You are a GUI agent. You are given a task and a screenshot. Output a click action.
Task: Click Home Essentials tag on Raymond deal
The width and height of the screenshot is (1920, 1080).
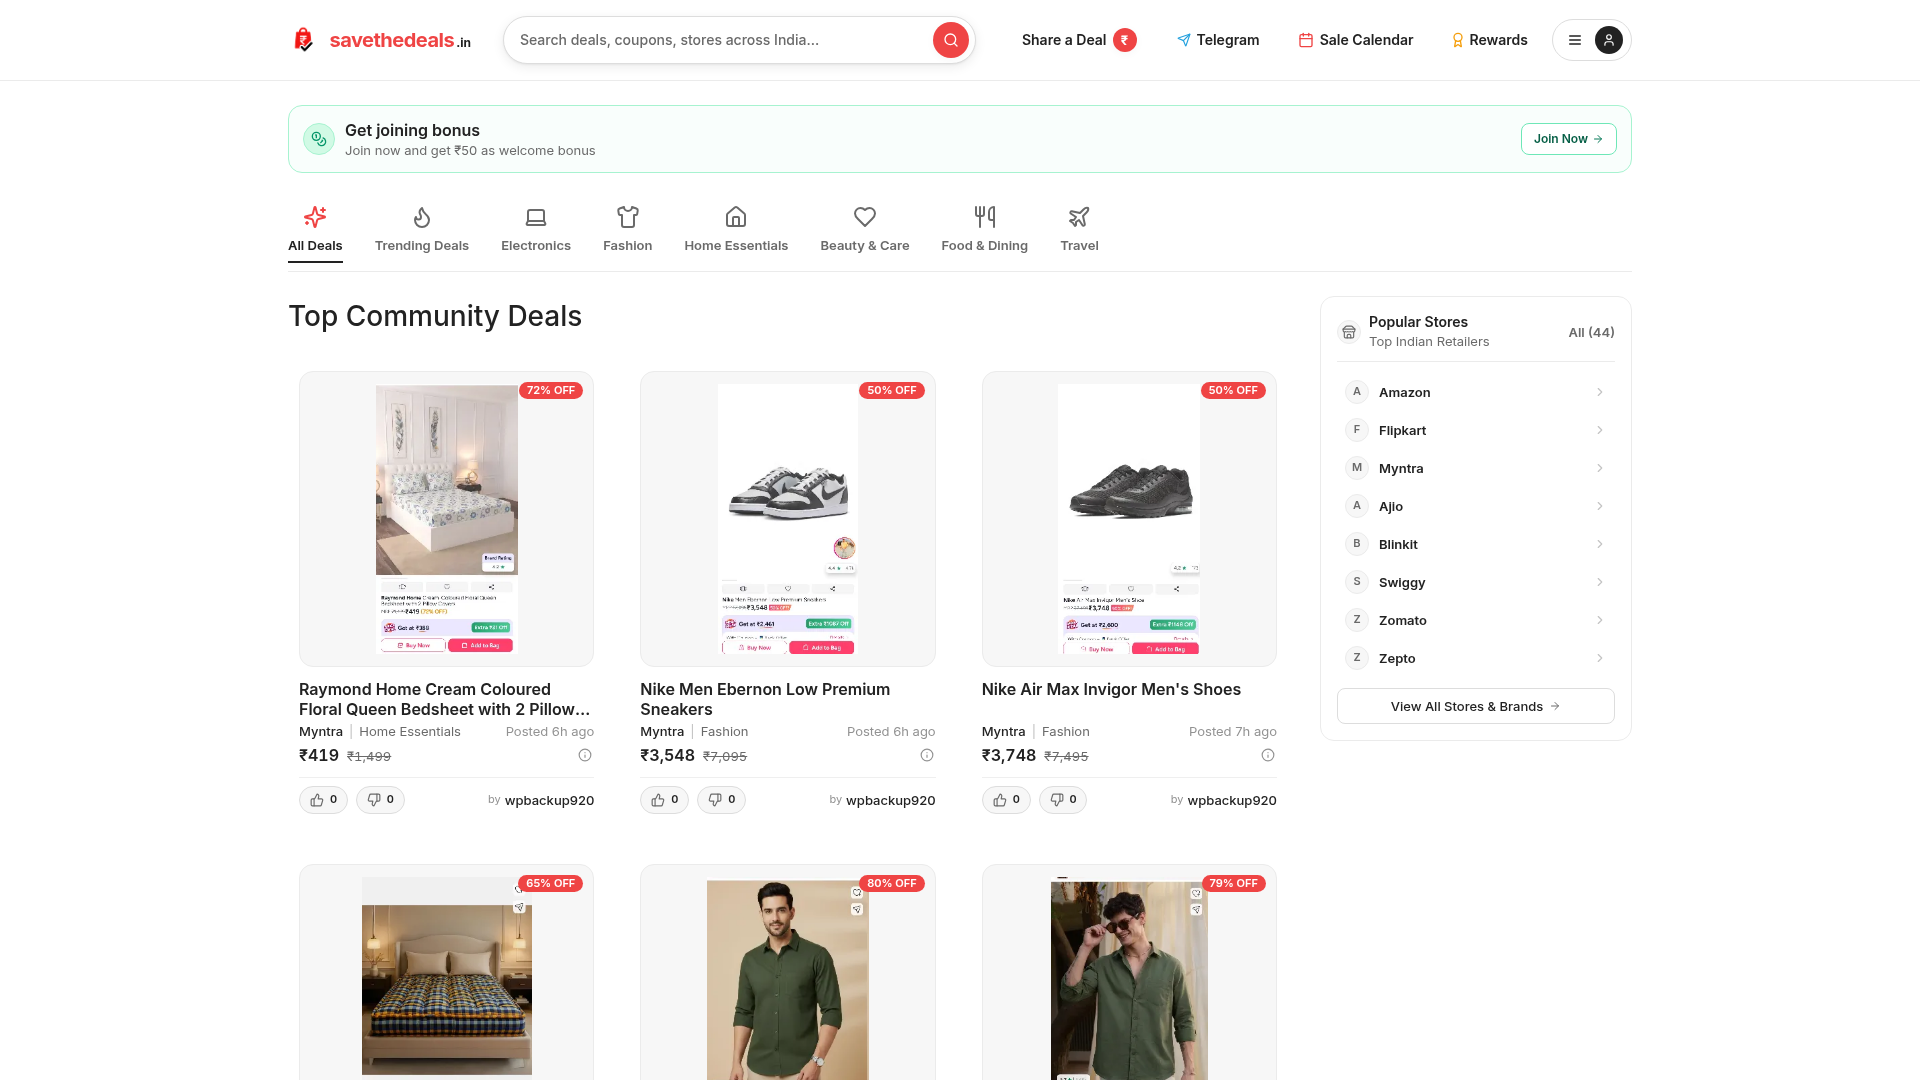[410, 731]
